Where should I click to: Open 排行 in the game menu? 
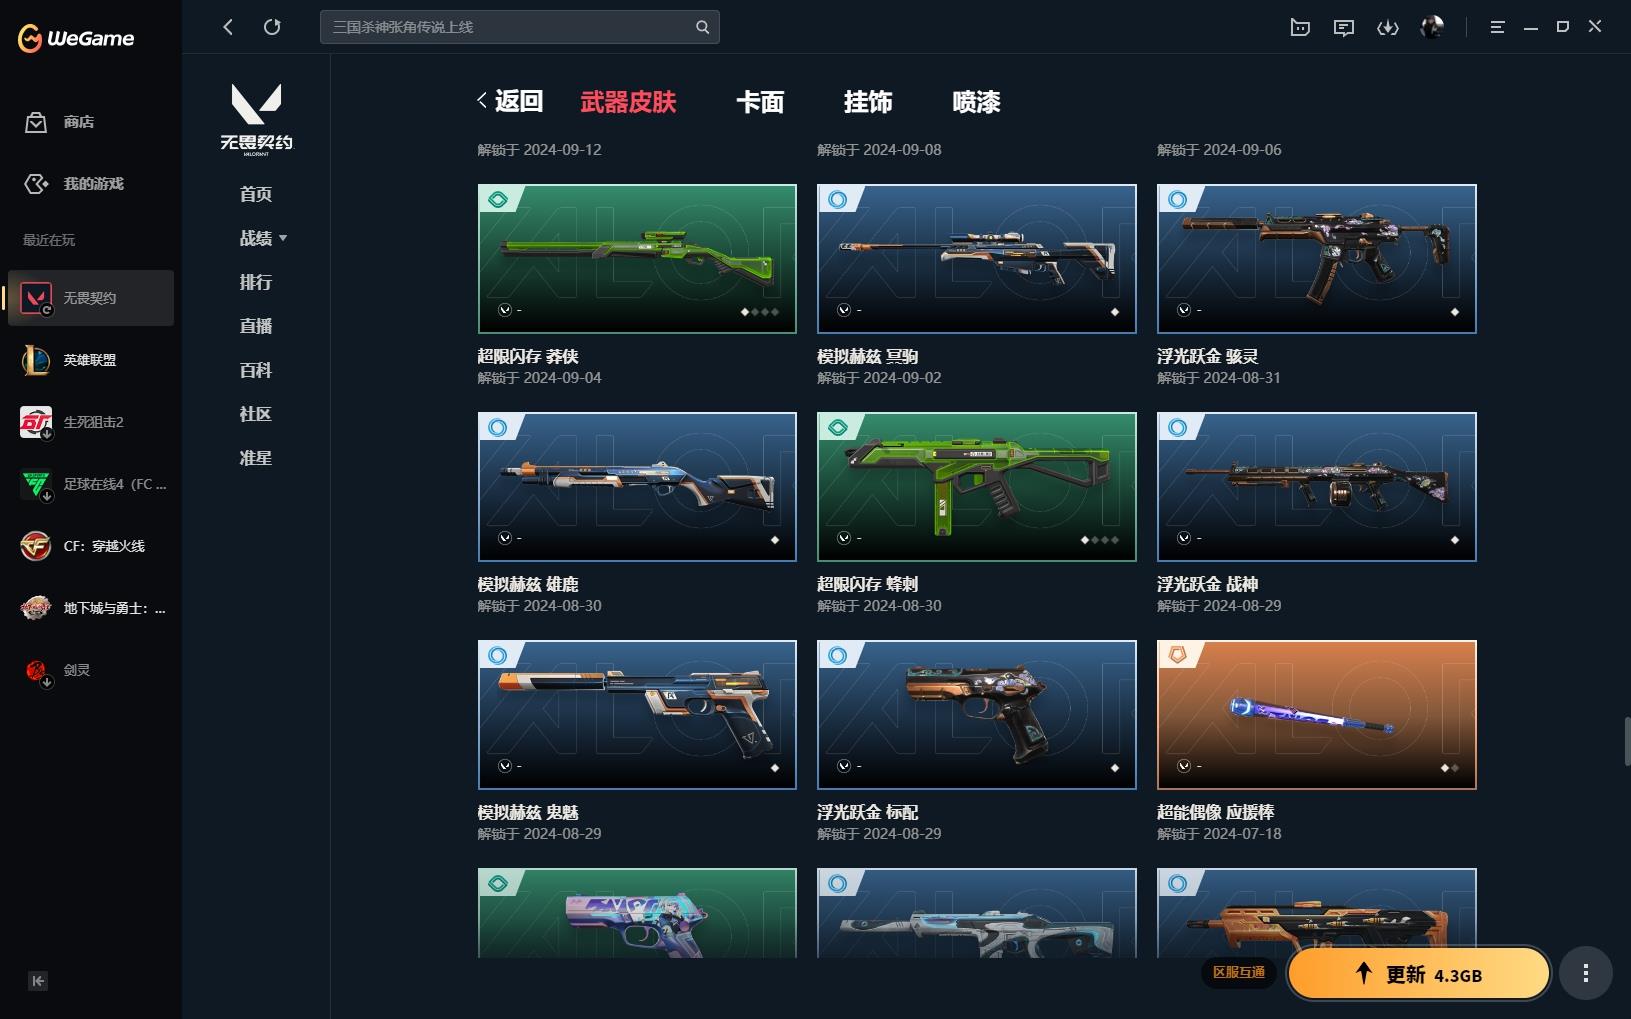(x=256, y=282)
